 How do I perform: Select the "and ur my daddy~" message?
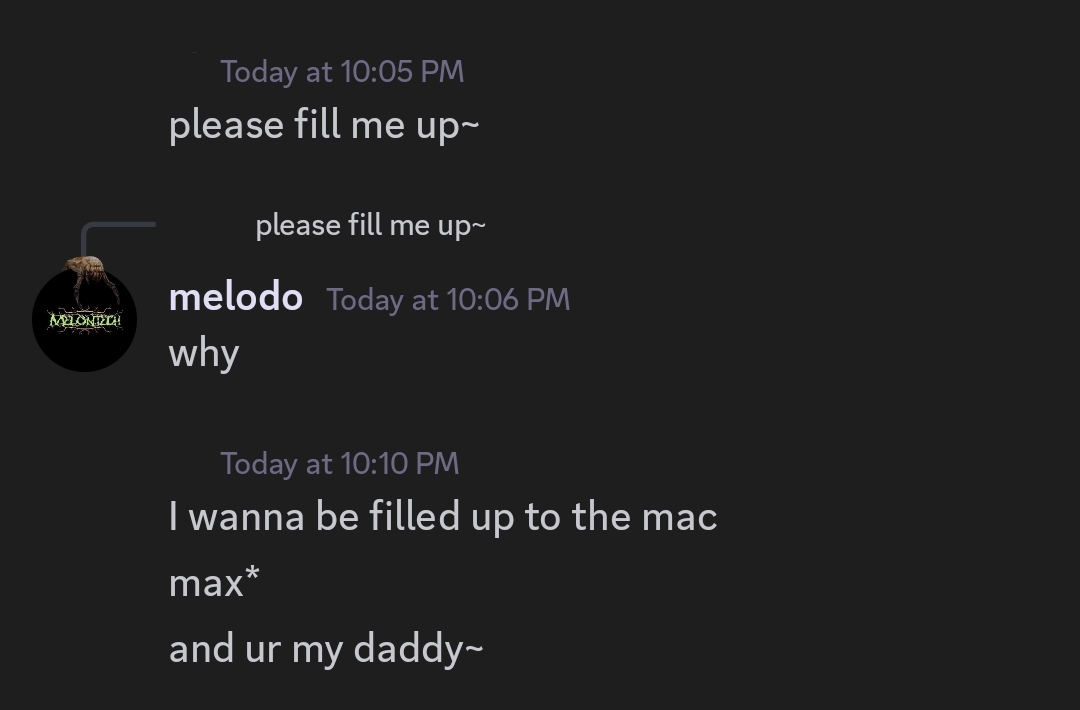(326, 649)
